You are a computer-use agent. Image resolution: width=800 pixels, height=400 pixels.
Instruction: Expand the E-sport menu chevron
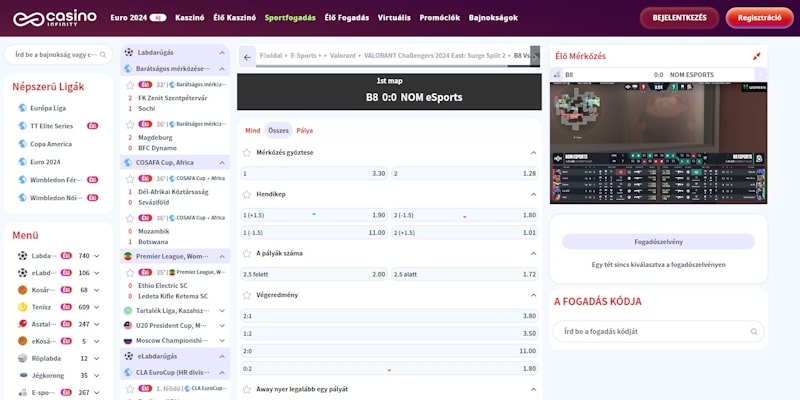tap(97, 392)
